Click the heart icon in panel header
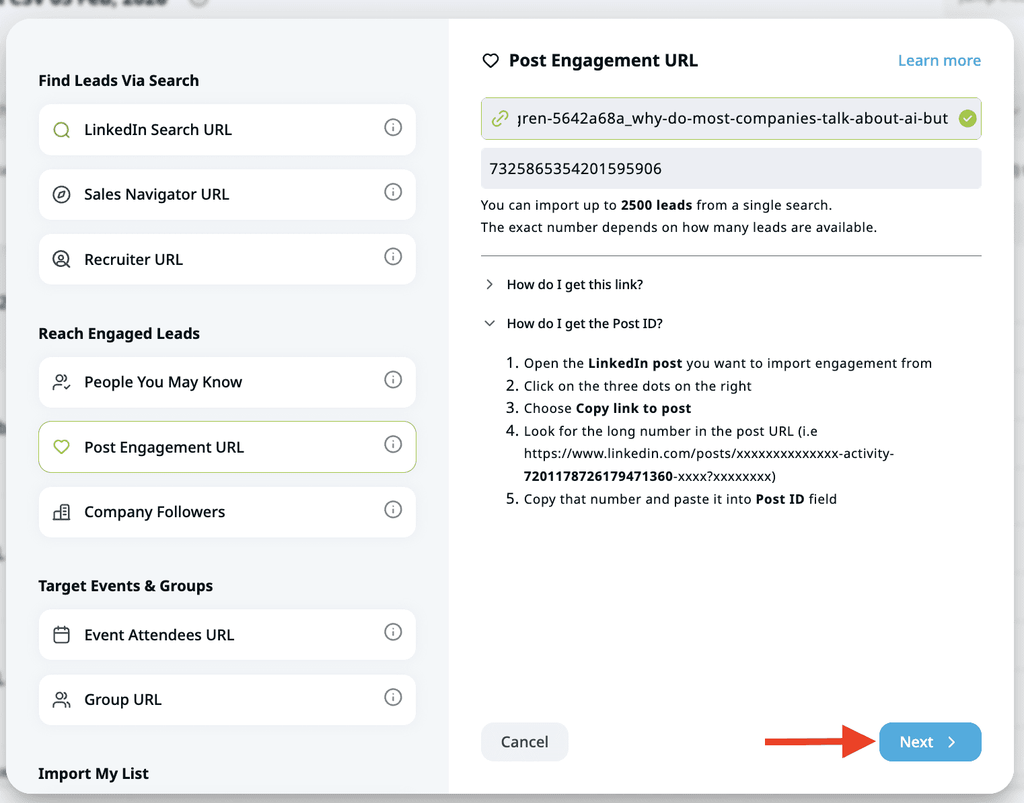 click(490, 61)
